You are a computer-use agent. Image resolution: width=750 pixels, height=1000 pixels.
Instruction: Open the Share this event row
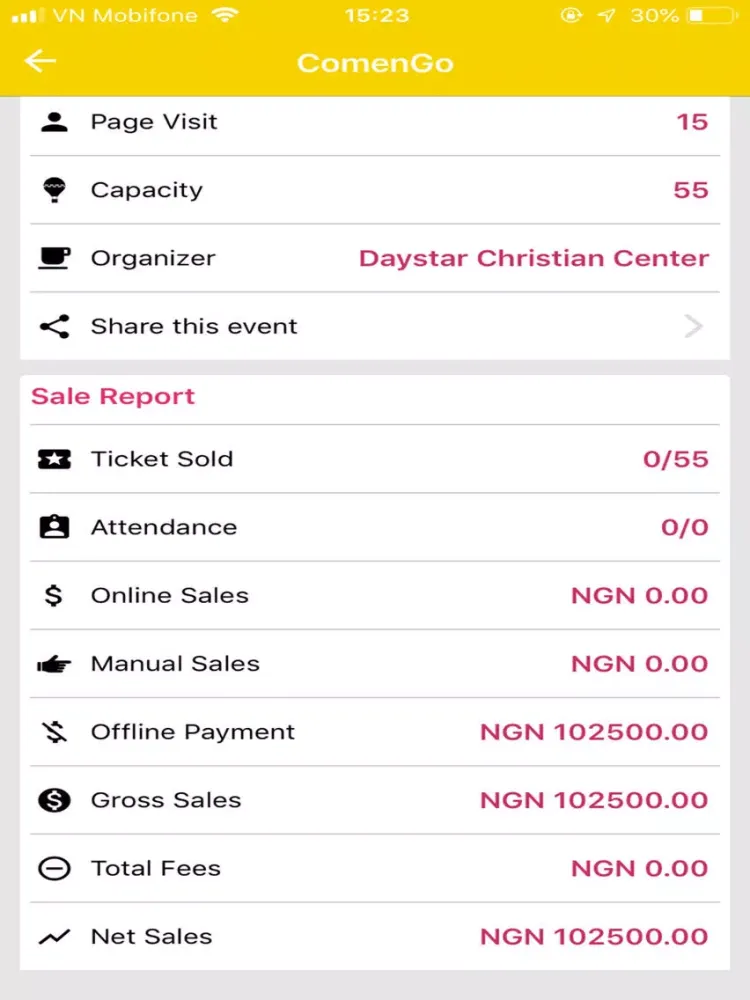pyautogui.click(x=375, y=327)
